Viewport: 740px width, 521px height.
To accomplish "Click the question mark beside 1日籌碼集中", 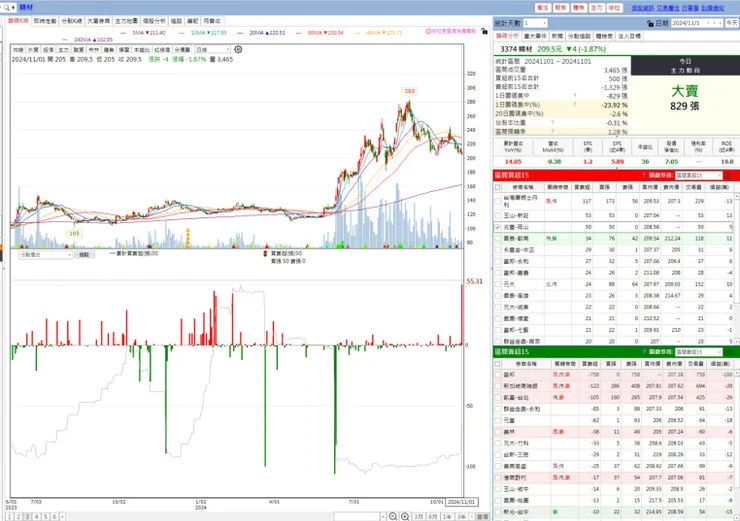I will pyautogui.click(x=574, y=96).
